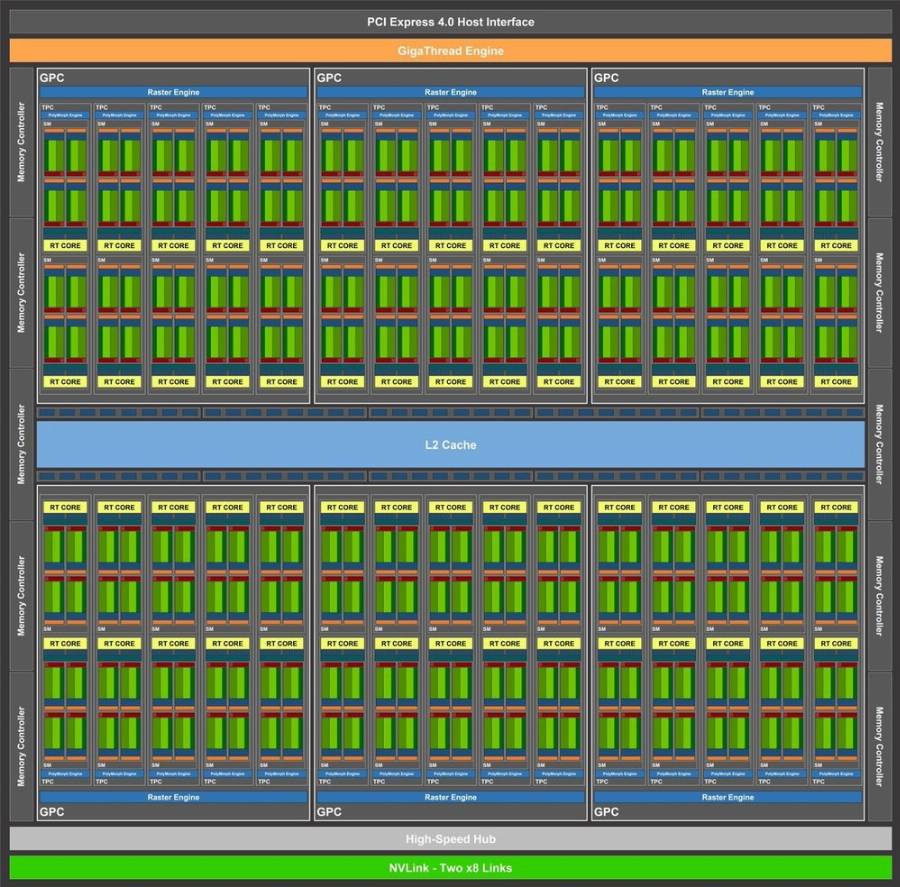This screenshot has width=900, height=887.
Task: Click the GPC label of the top-middle cluster
Action: click(329, 78)
